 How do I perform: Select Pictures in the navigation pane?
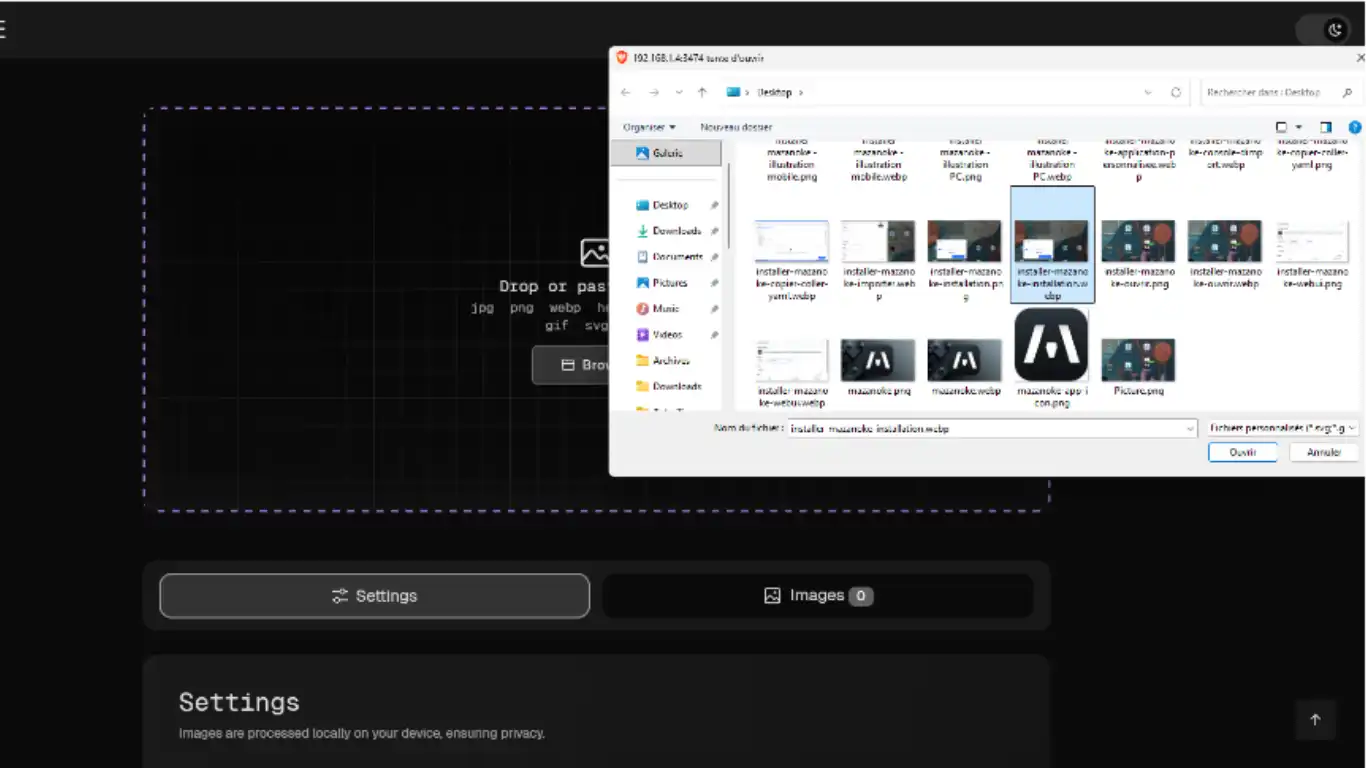click(x=669, y=283)
